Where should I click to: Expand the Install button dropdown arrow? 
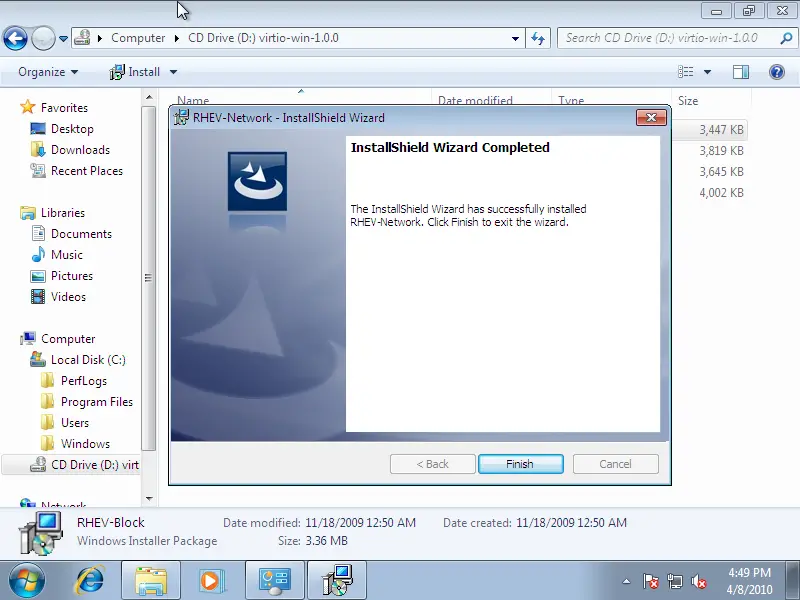[x=173, y=72]
